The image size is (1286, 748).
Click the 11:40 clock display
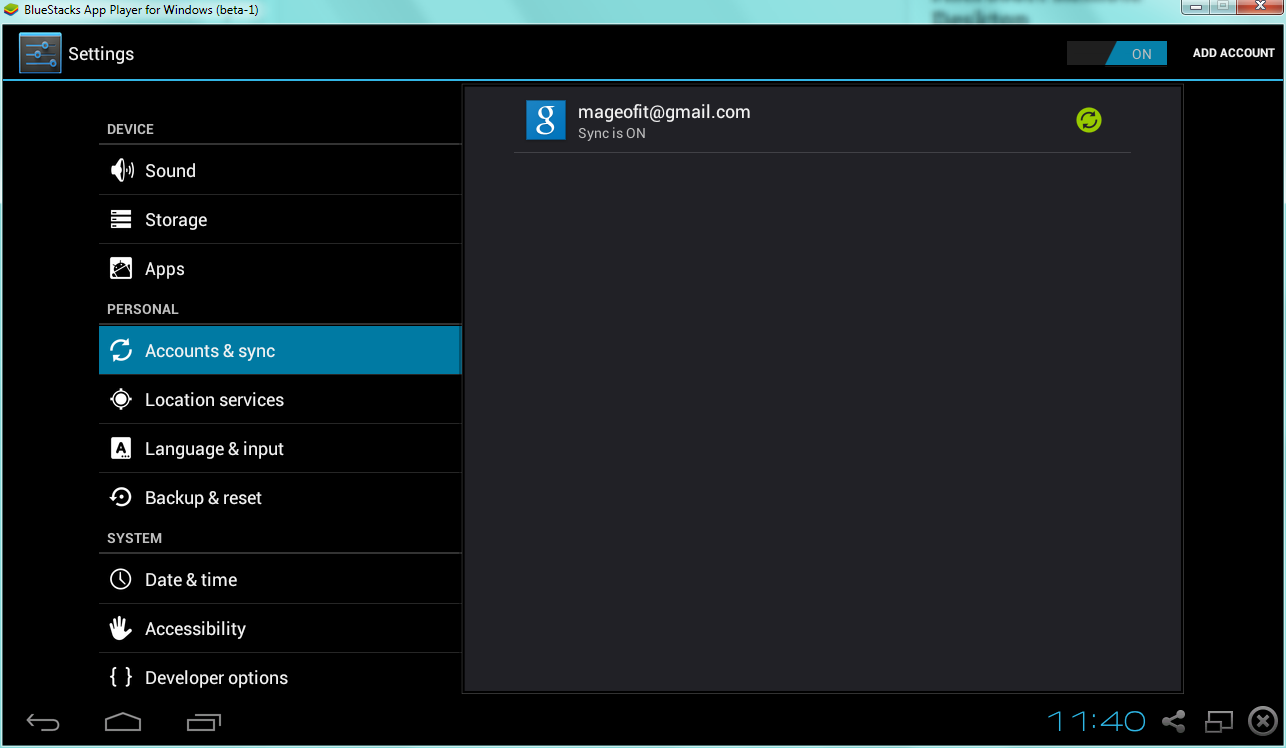coord(1096,721)
